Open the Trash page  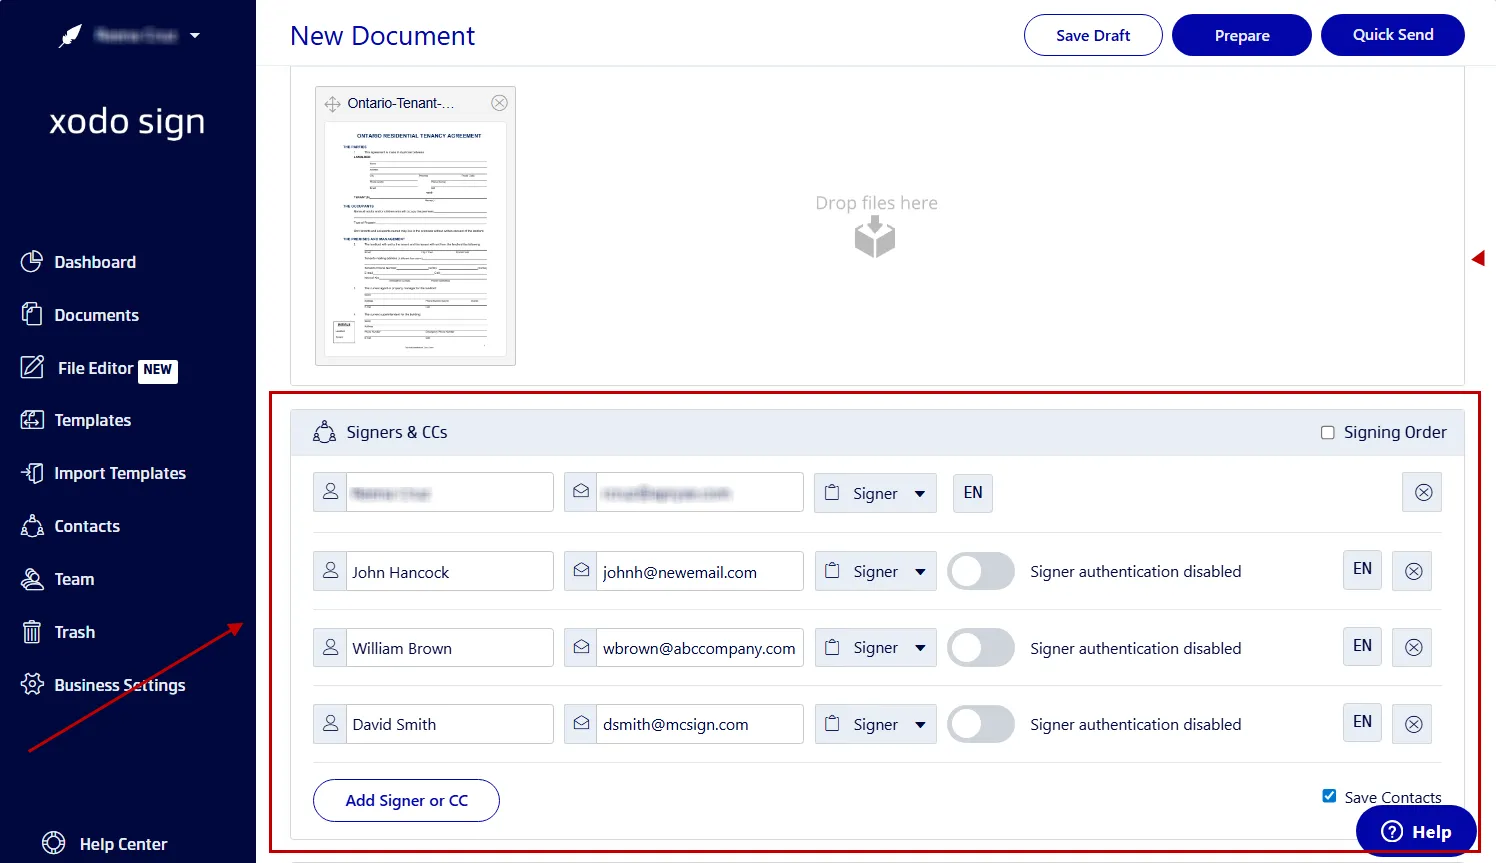click(x=74, y=632)
